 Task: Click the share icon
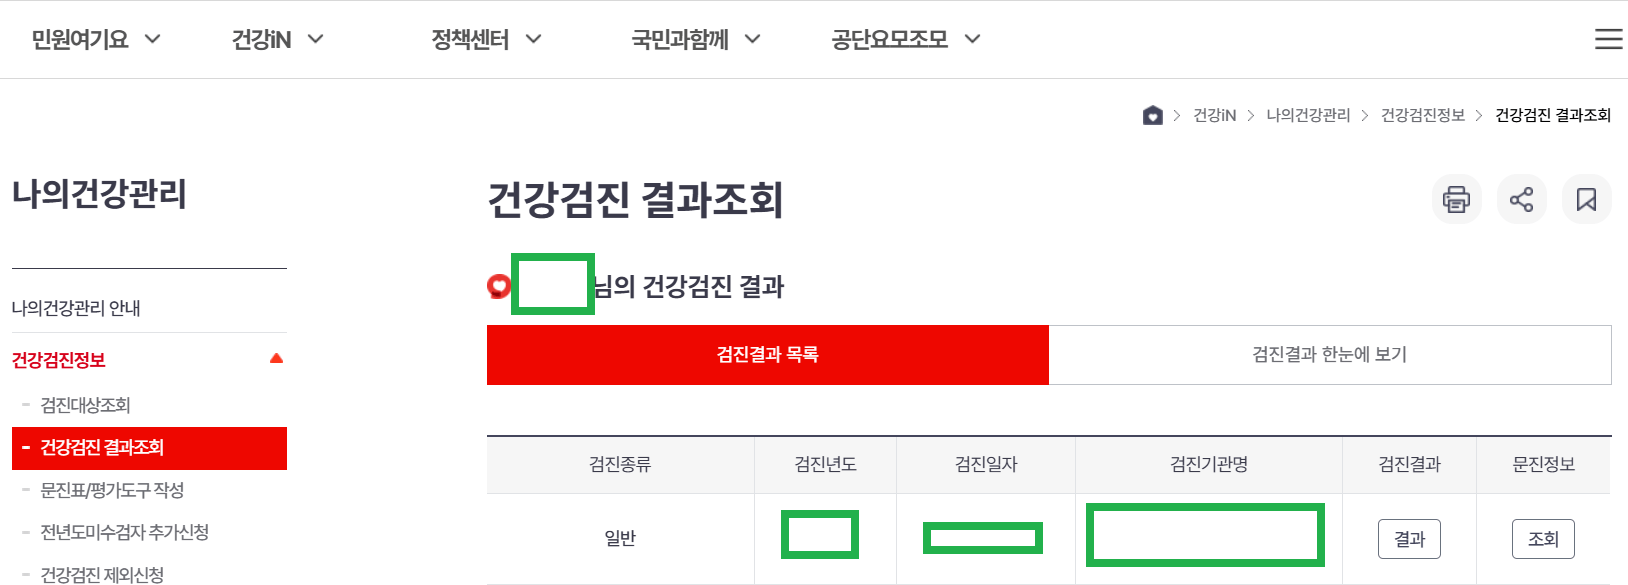pyautogui.click(x=1521, y=199)
